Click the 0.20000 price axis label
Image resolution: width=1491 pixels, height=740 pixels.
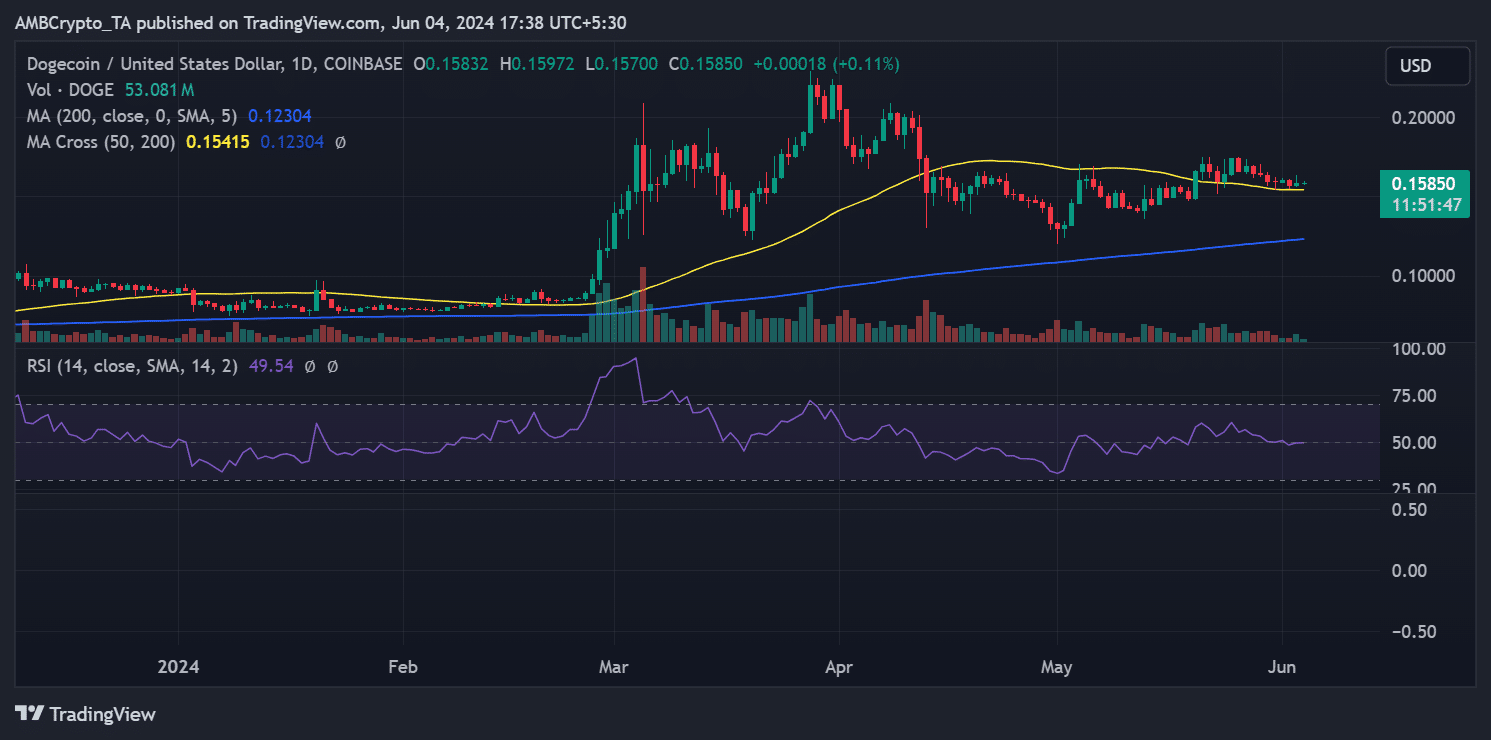(x=1426, y=117)
